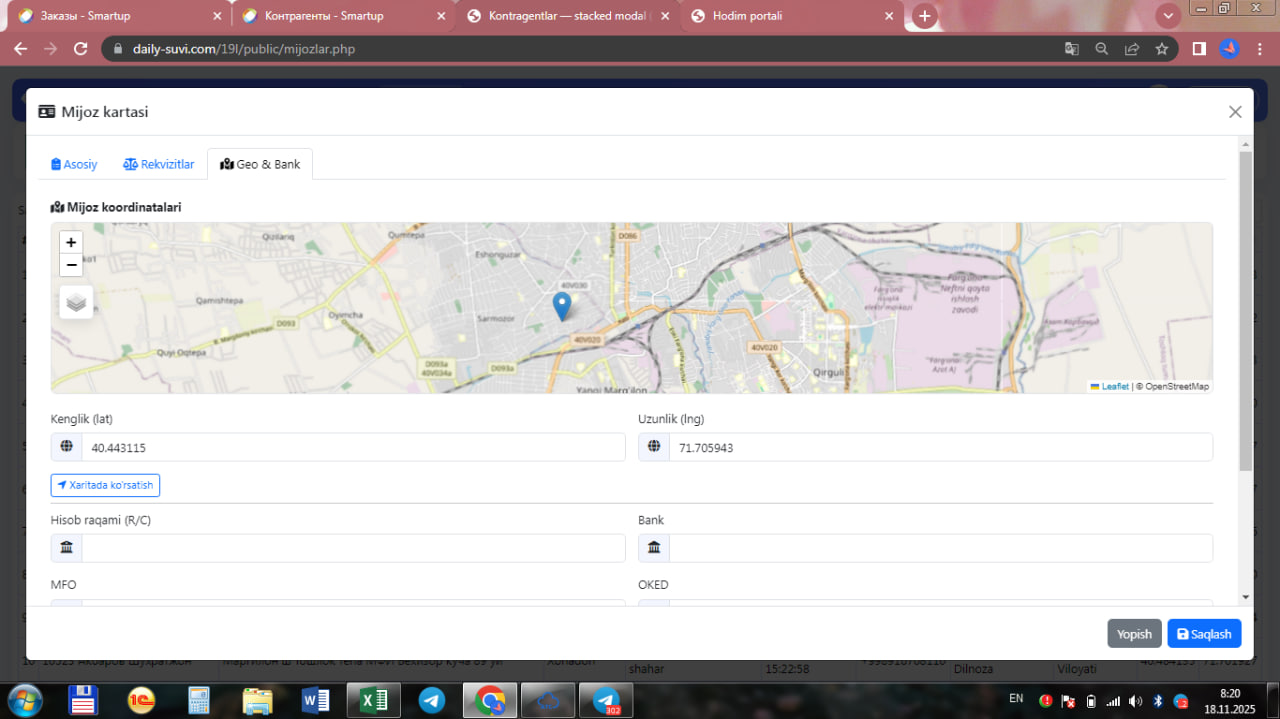
Task: Open Telegram from the taskbar
Action: [x=432, y=701]
